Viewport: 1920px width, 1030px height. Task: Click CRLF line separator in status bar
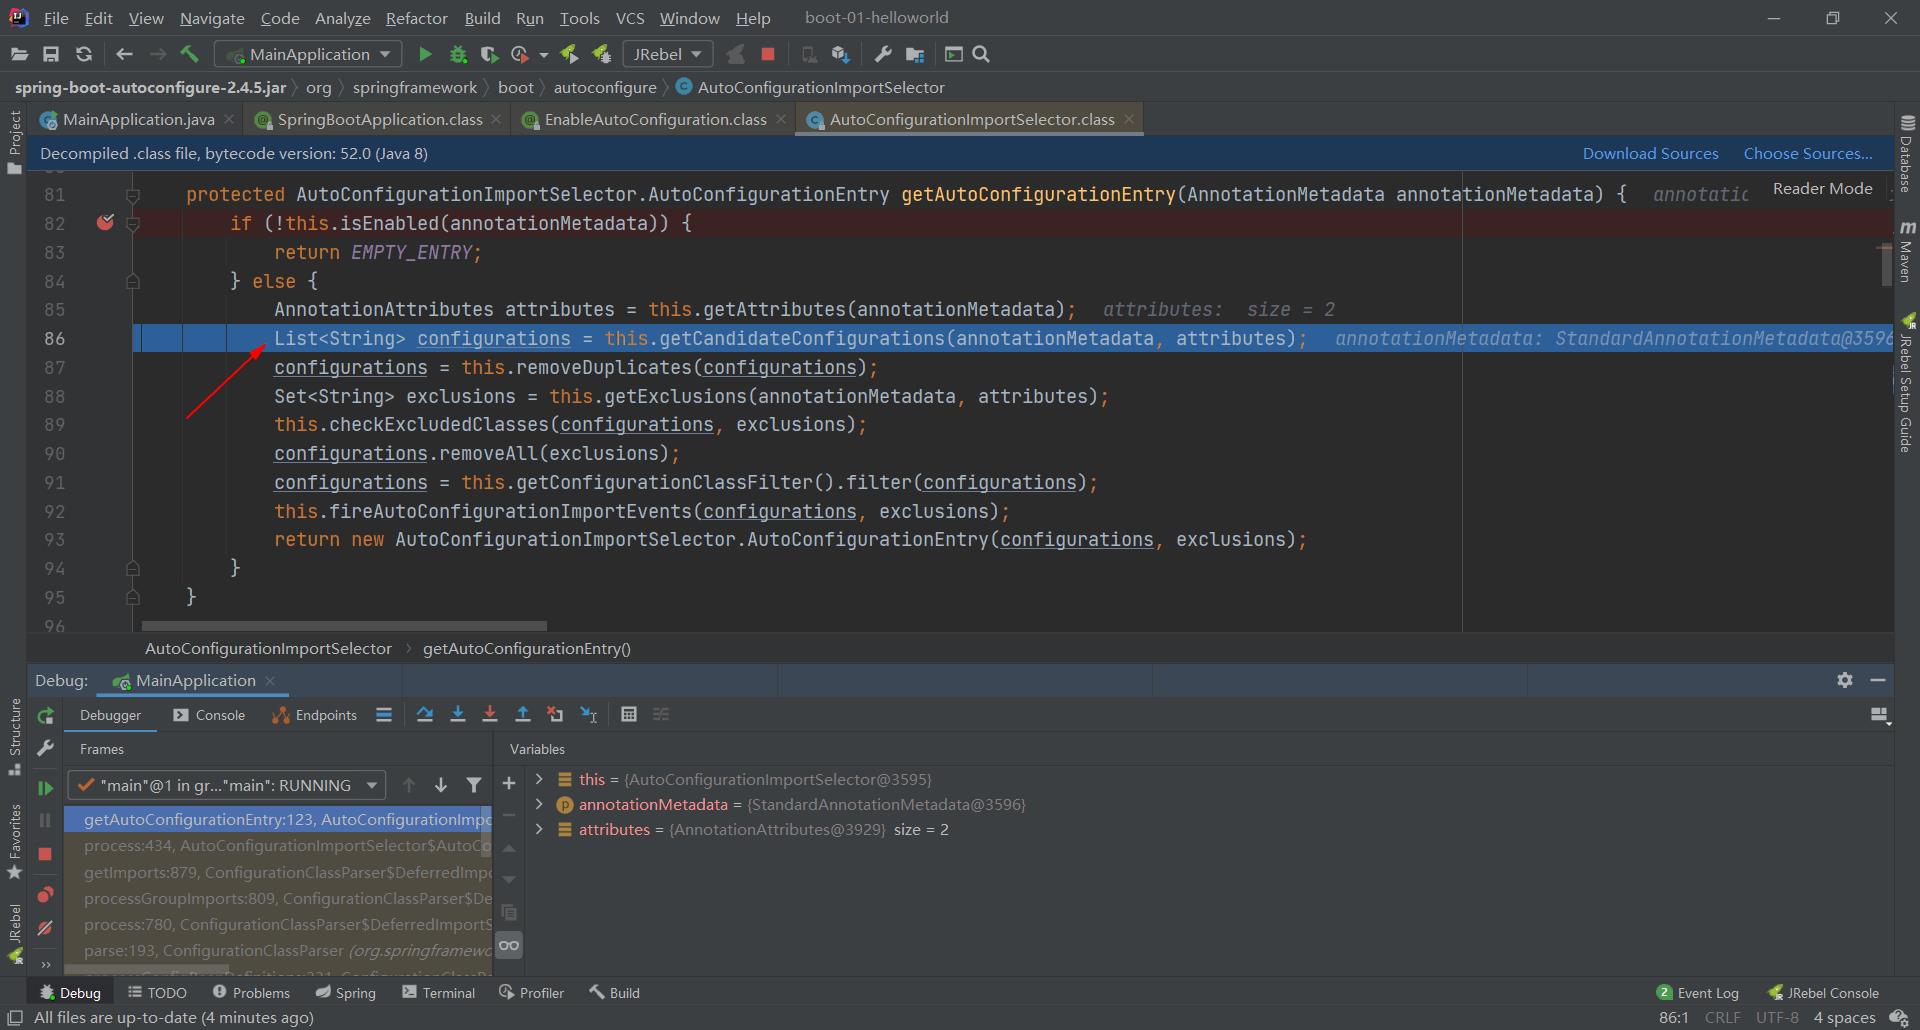click(x=1722, y=1017)
